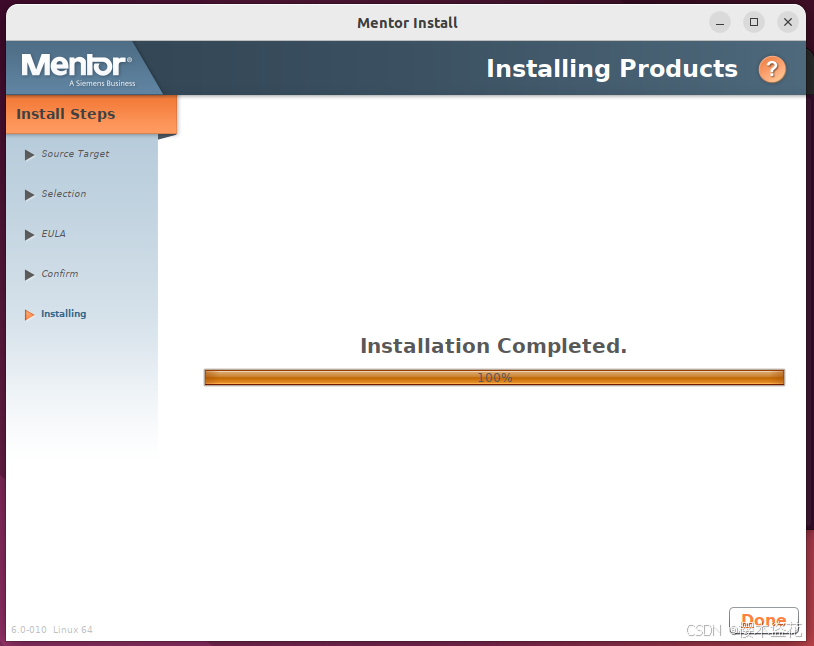This screenshot has width=814, height=646.
Task: Go to the Selection step
Action: tap(64, 194)
